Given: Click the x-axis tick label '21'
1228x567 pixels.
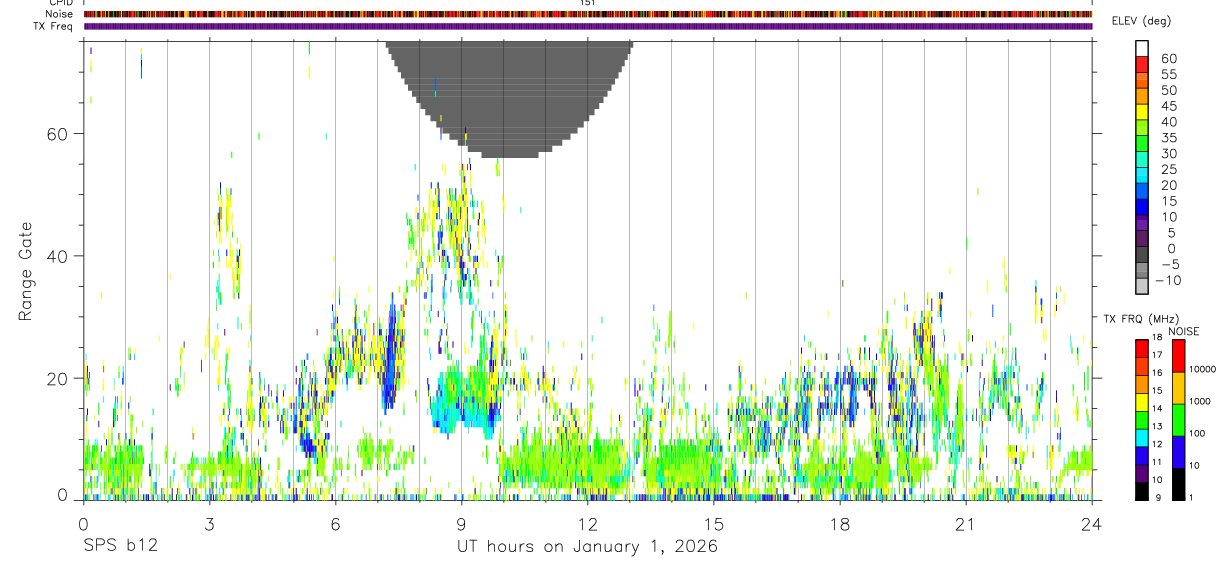Looking at the screenshot, I should [965, 524].
